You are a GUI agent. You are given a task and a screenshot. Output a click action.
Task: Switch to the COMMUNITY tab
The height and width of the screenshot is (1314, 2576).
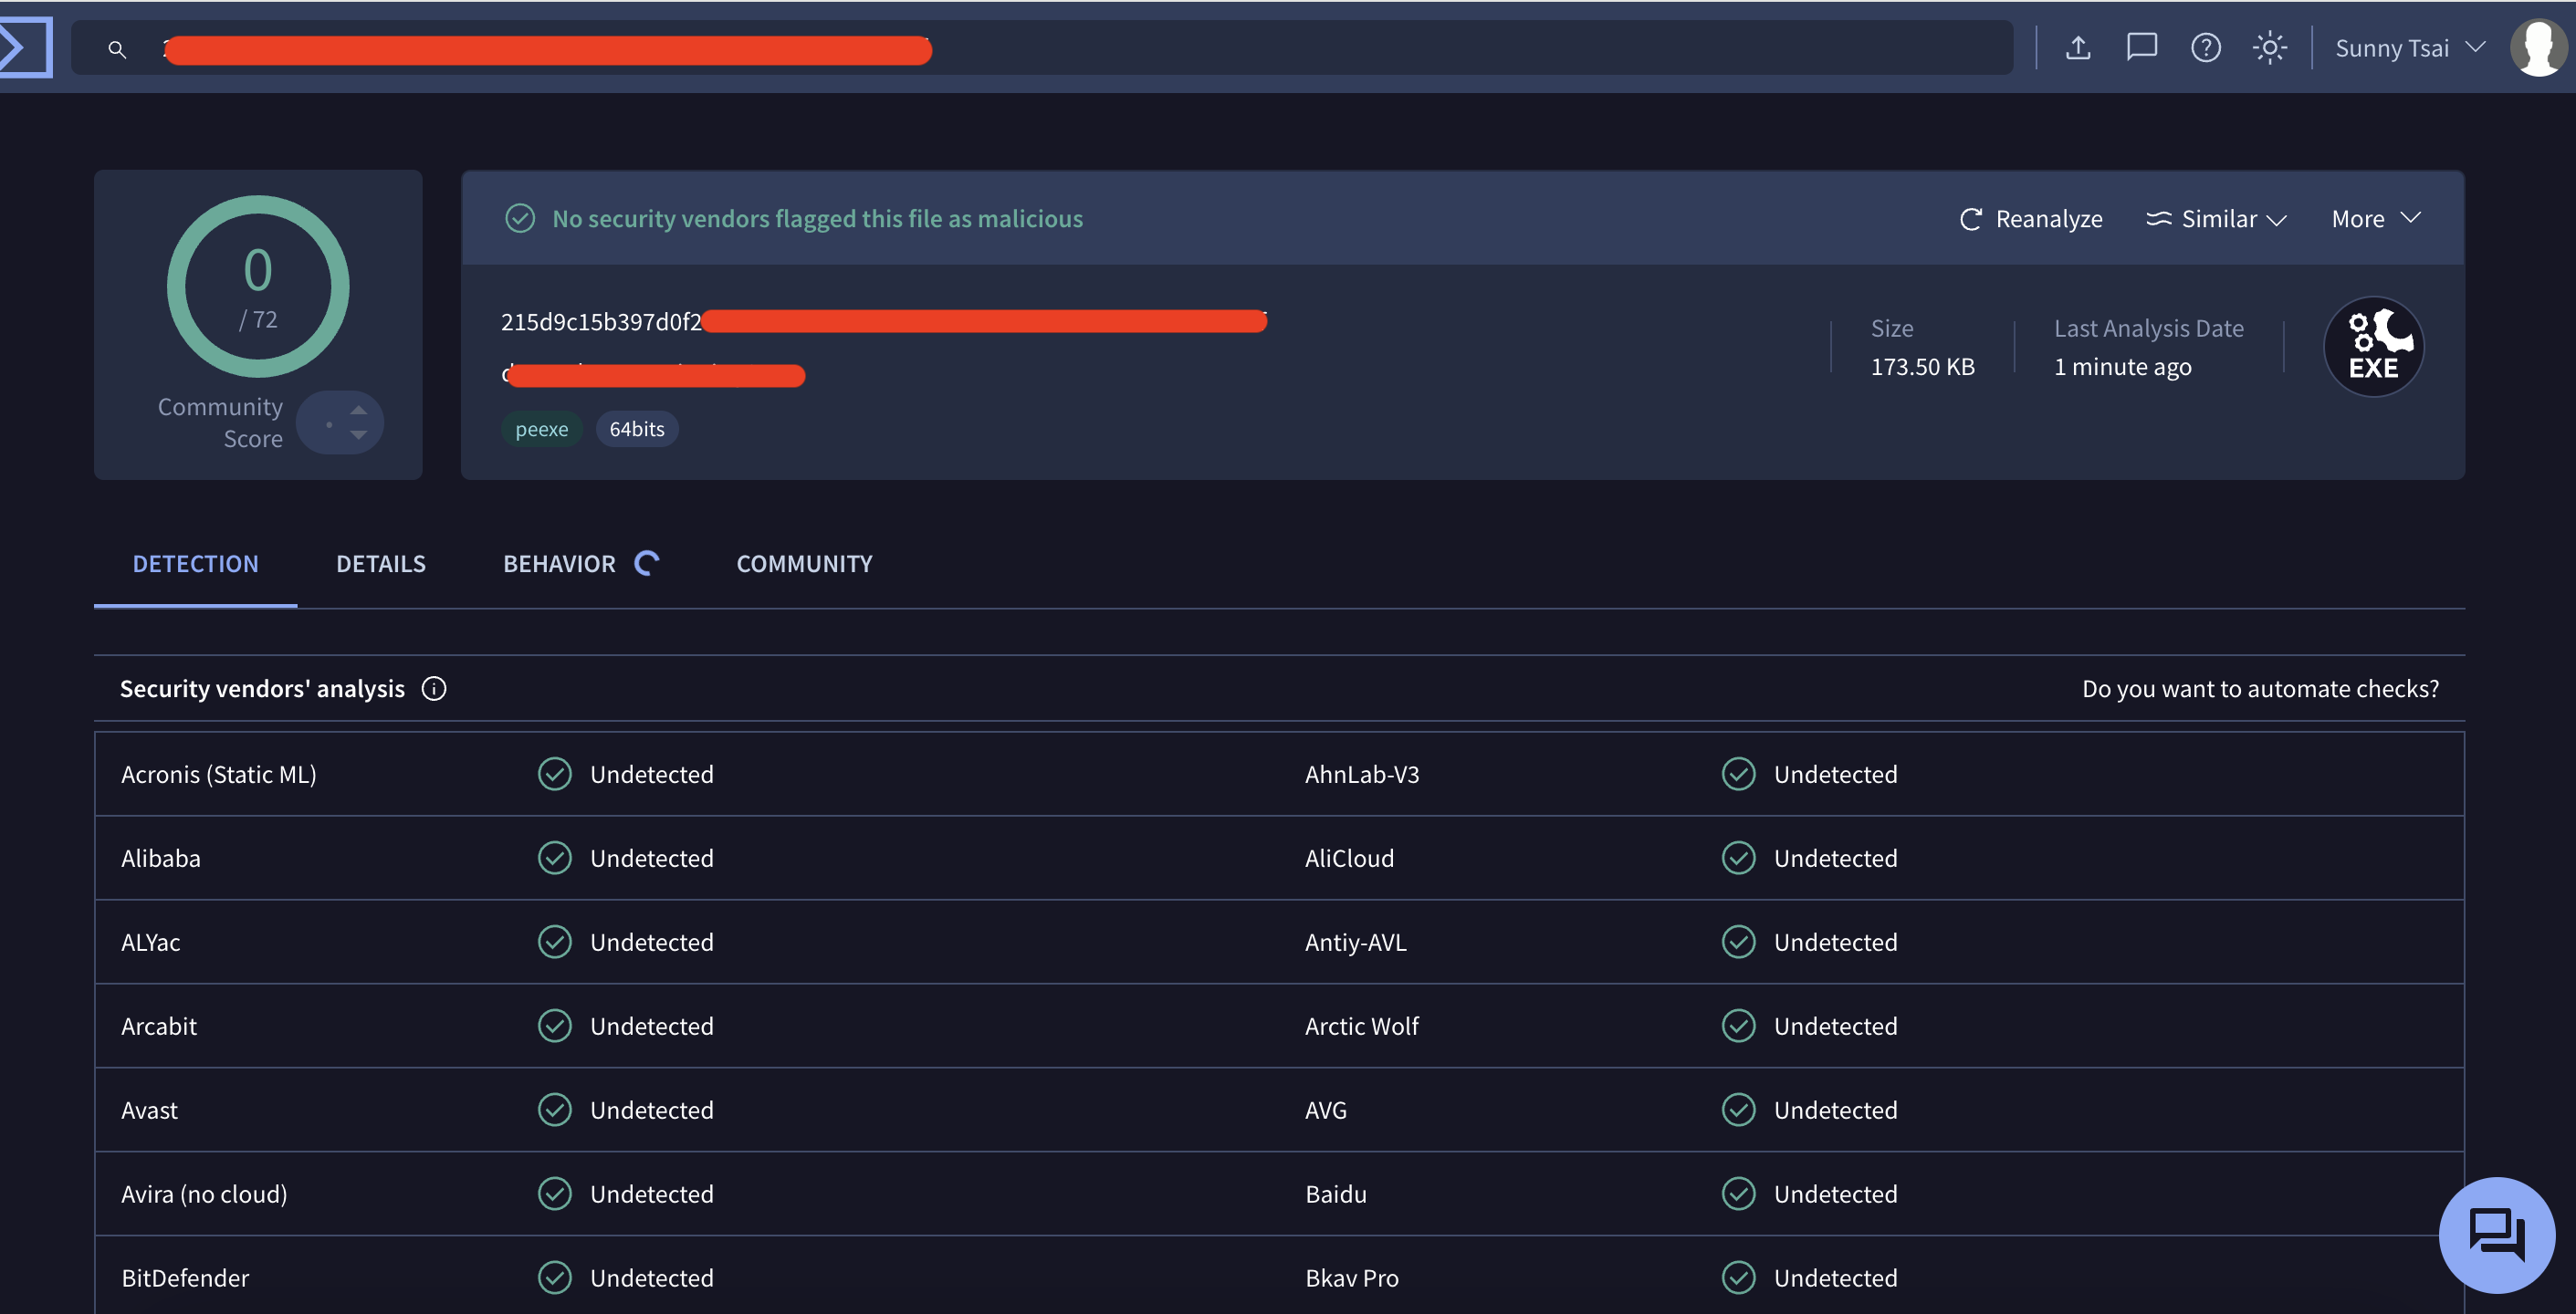tap(804, 564)
